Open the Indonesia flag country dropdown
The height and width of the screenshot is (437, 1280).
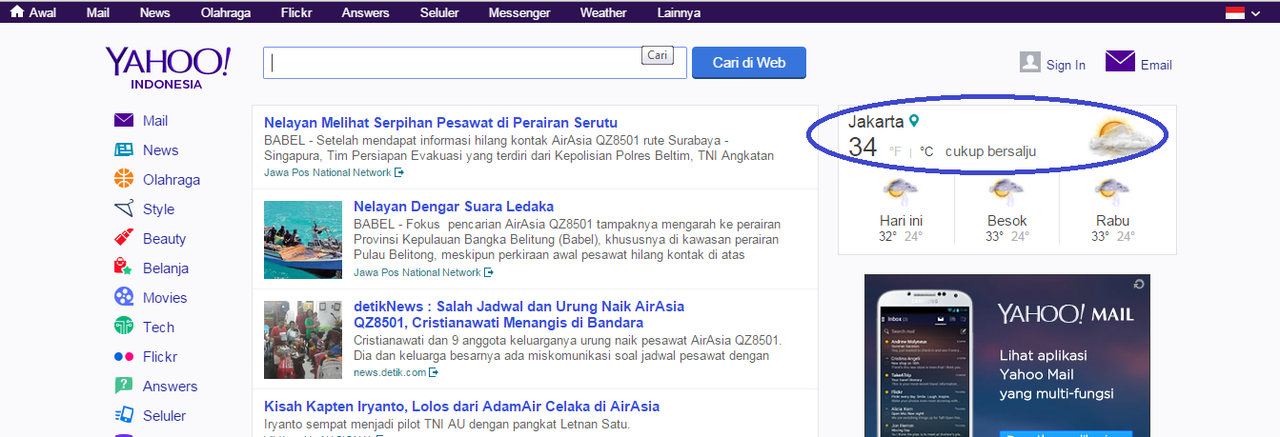point(1242,13)
